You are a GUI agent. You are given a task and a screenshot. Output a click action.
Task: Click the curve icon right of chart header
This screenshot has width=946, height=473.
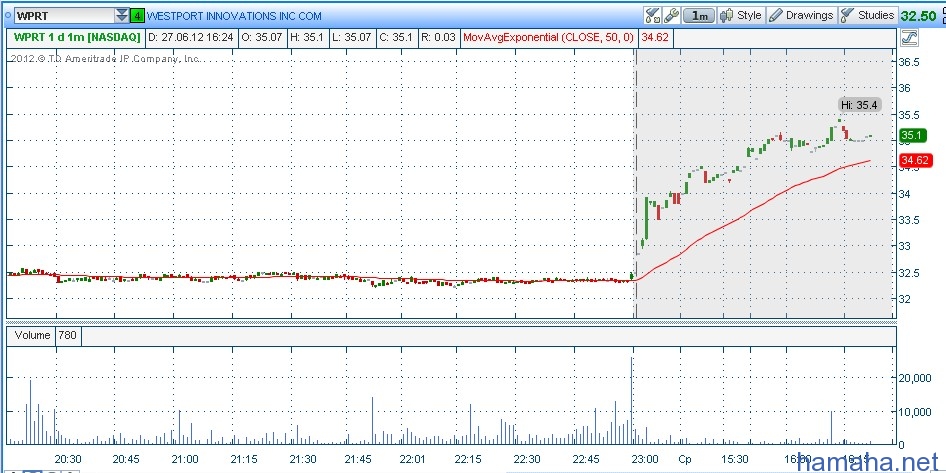pos(909,38)
